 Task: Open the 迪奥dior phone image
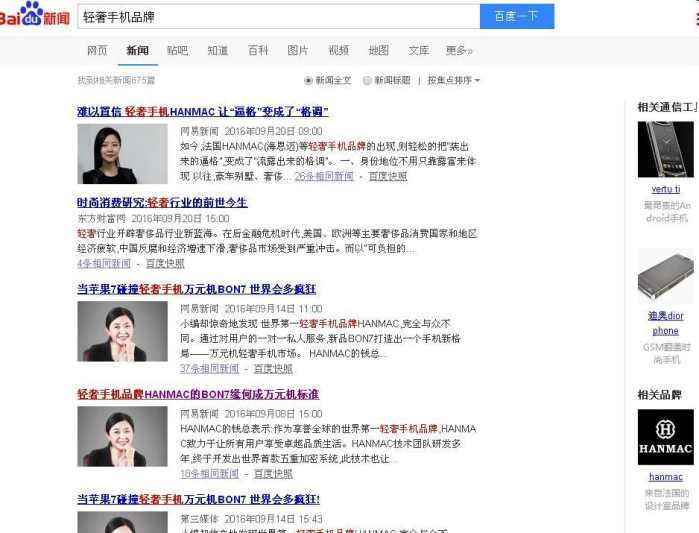[x=666, y=276]
